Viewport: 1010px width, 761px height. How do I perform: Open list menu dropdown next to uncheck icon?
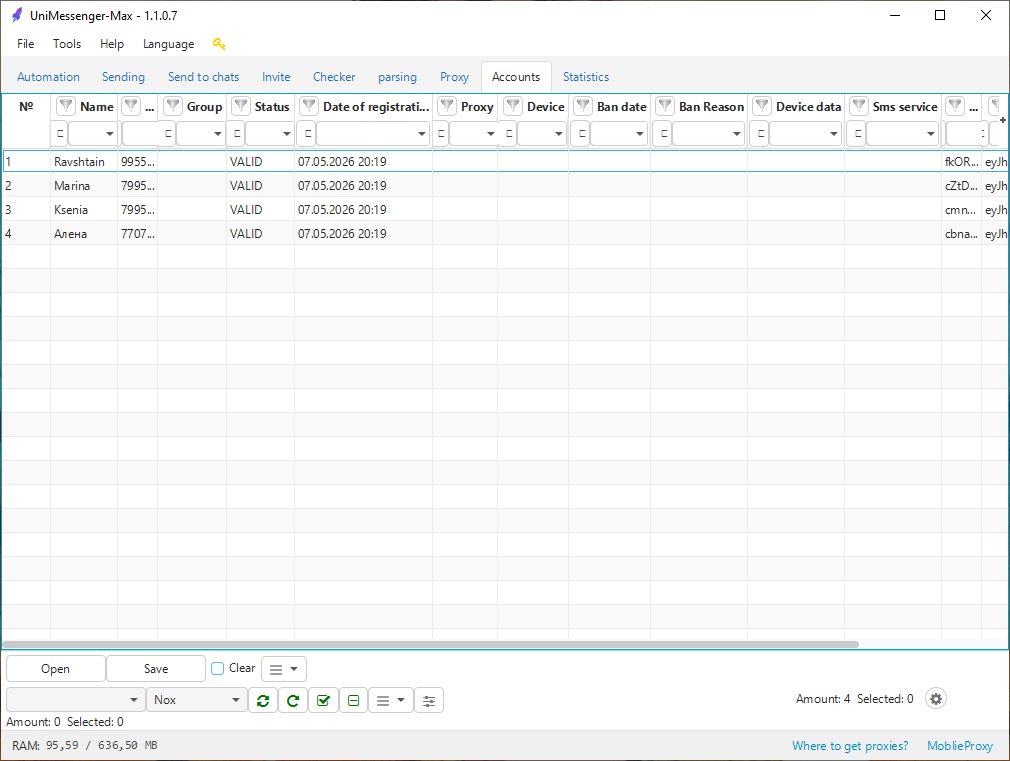[391, 700]
